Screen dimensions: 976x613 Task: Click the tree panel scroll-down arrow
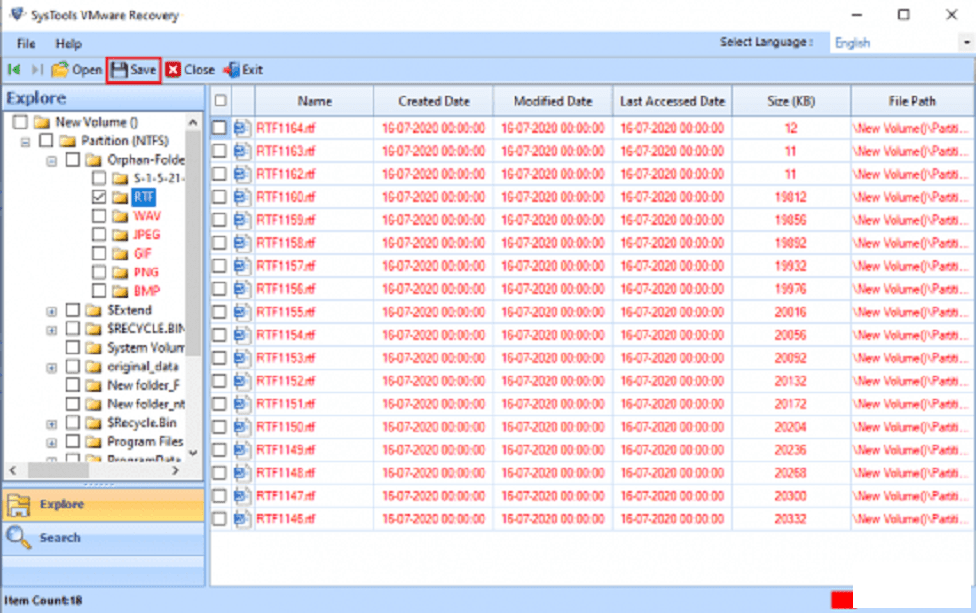click(193, 453)
